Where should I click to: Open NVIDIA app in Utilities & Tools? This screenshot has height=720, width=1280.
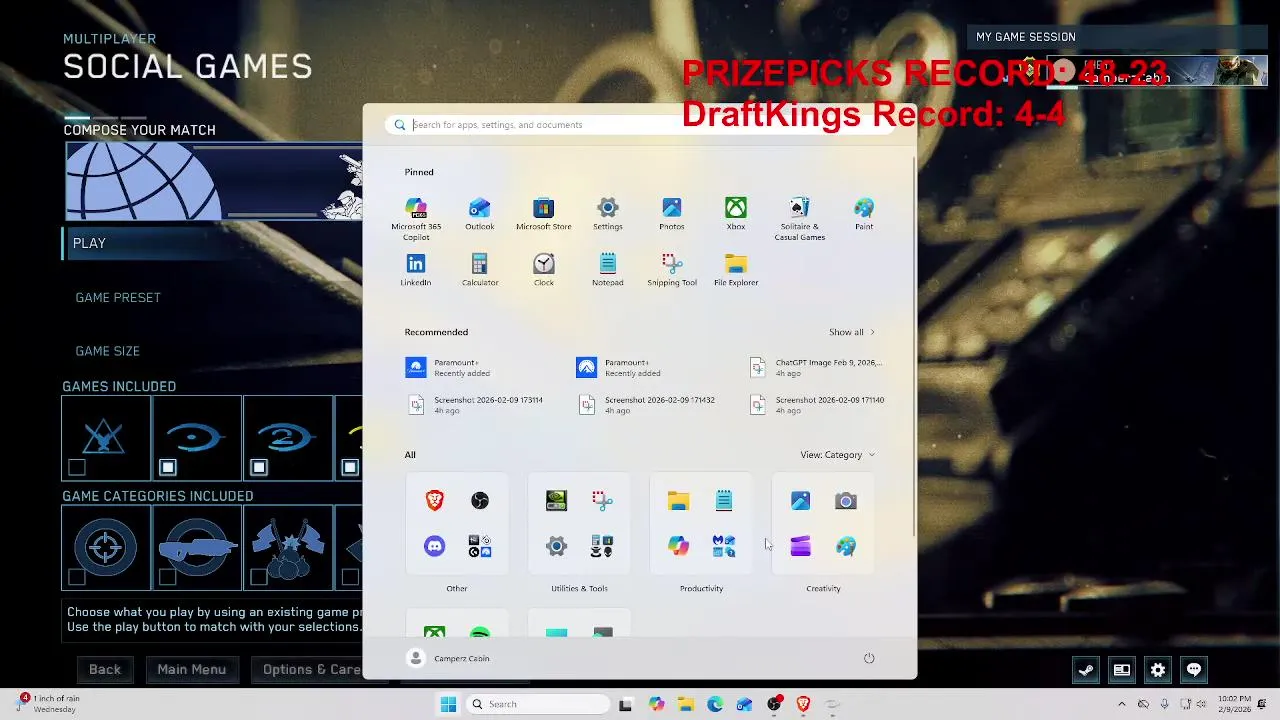(556, 501)
